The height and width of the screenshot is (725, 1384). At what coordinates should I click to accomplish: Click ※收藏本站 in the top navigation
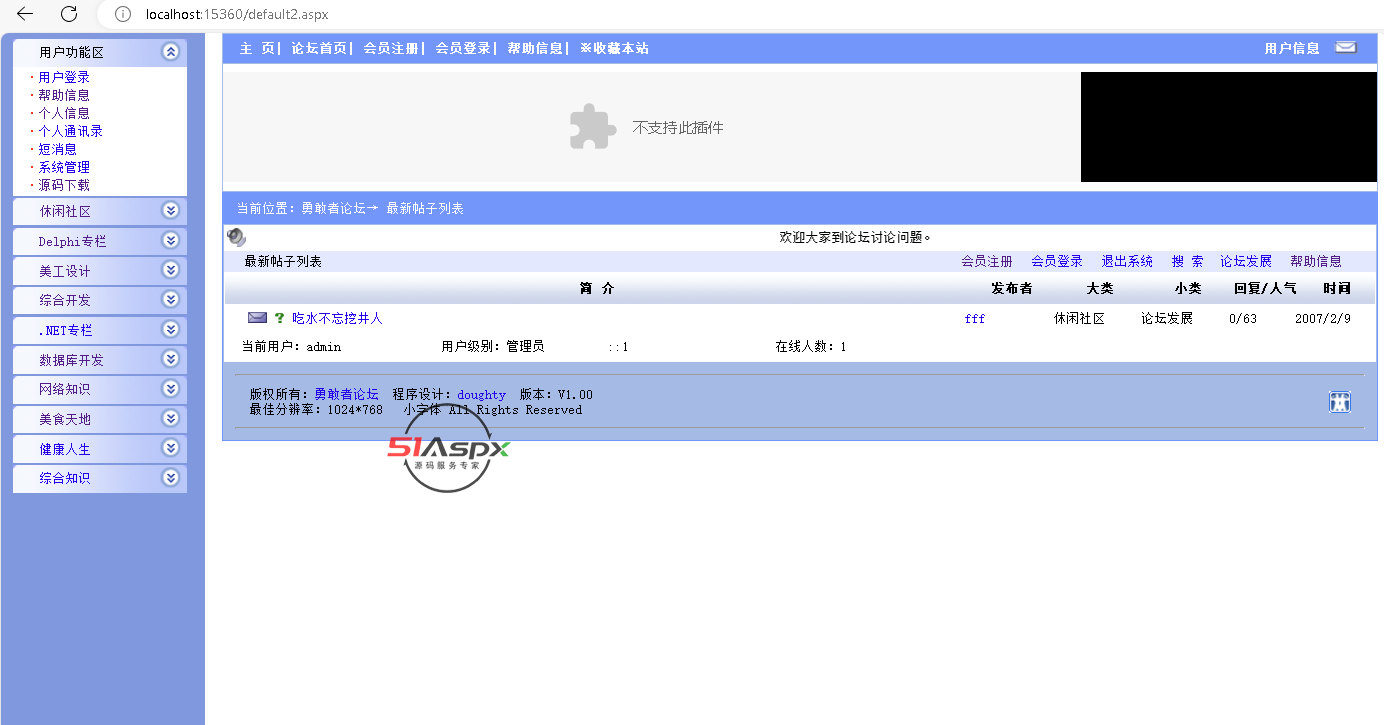pos(614,48)
